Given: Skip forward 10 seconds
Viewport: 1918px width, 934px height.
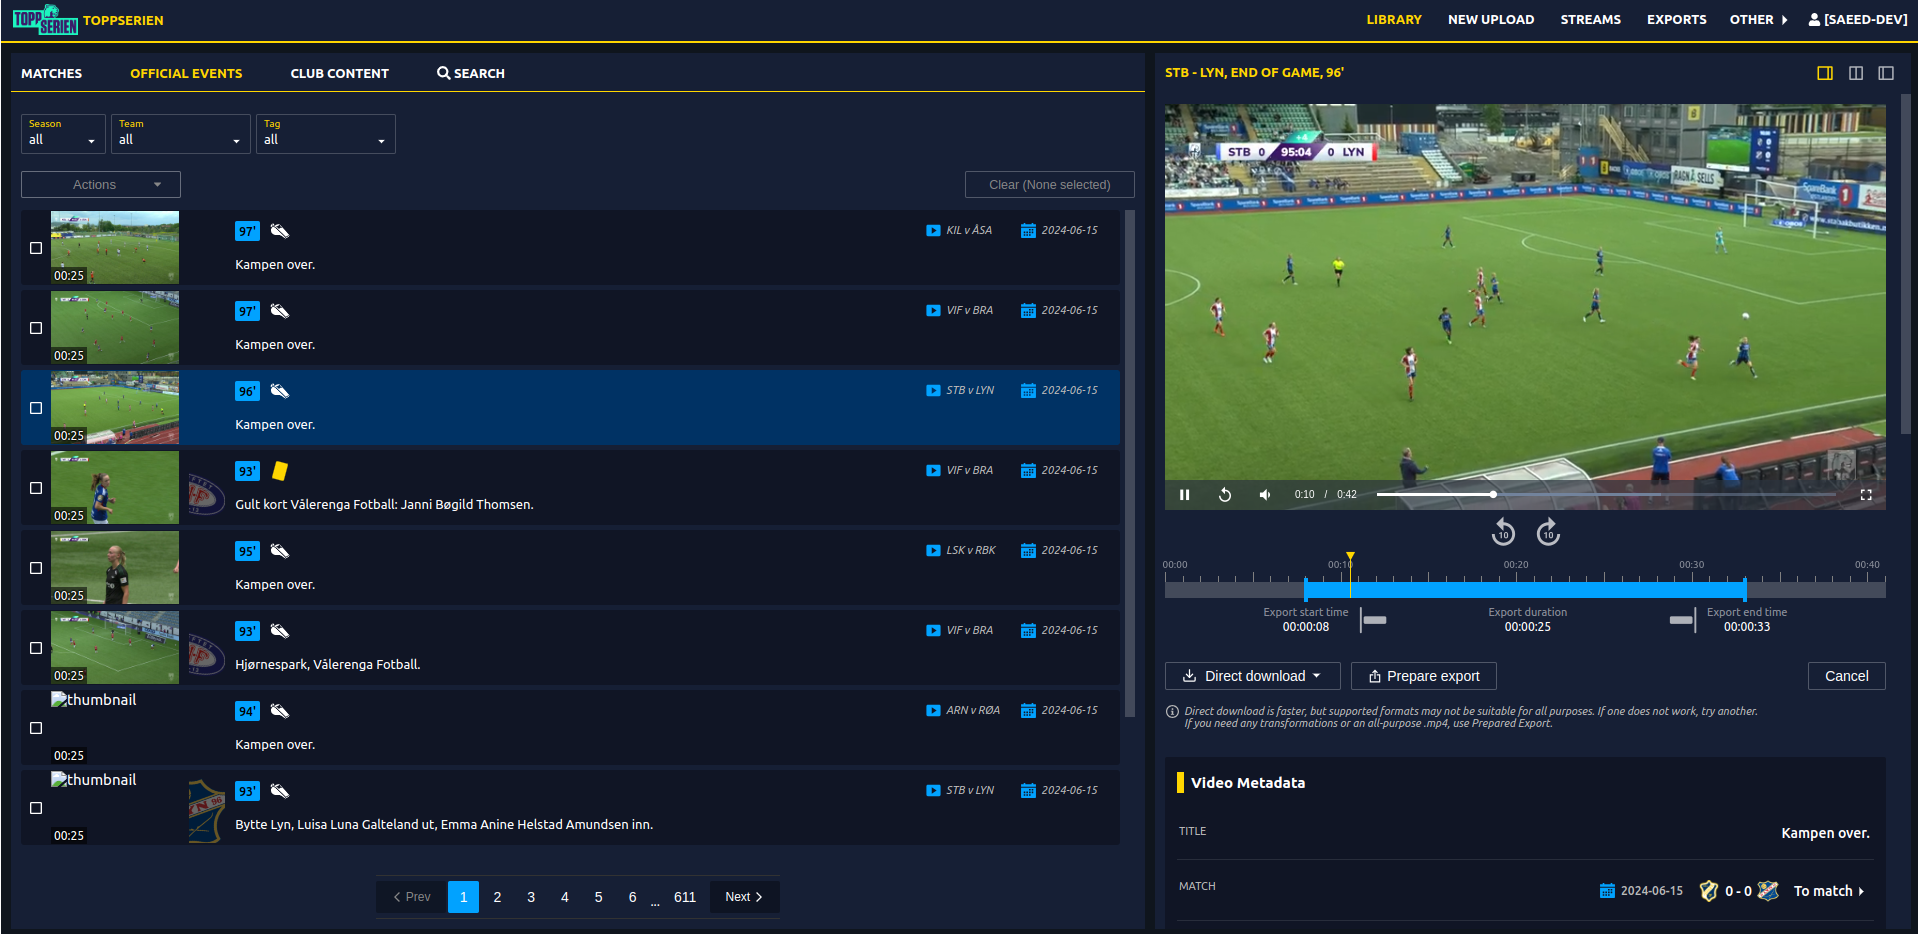Looking at the screenshot, I should (1548, 532).
